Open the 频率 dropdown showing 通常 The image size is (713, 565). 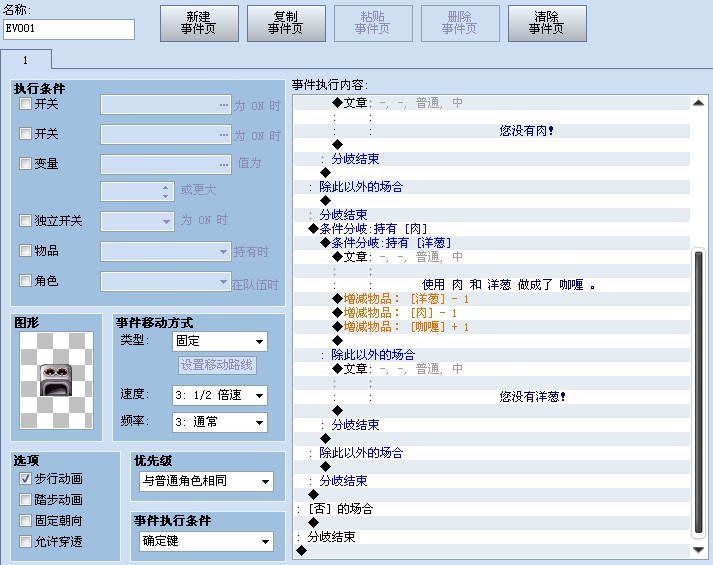pyautogui.click(x=220, y=422)
